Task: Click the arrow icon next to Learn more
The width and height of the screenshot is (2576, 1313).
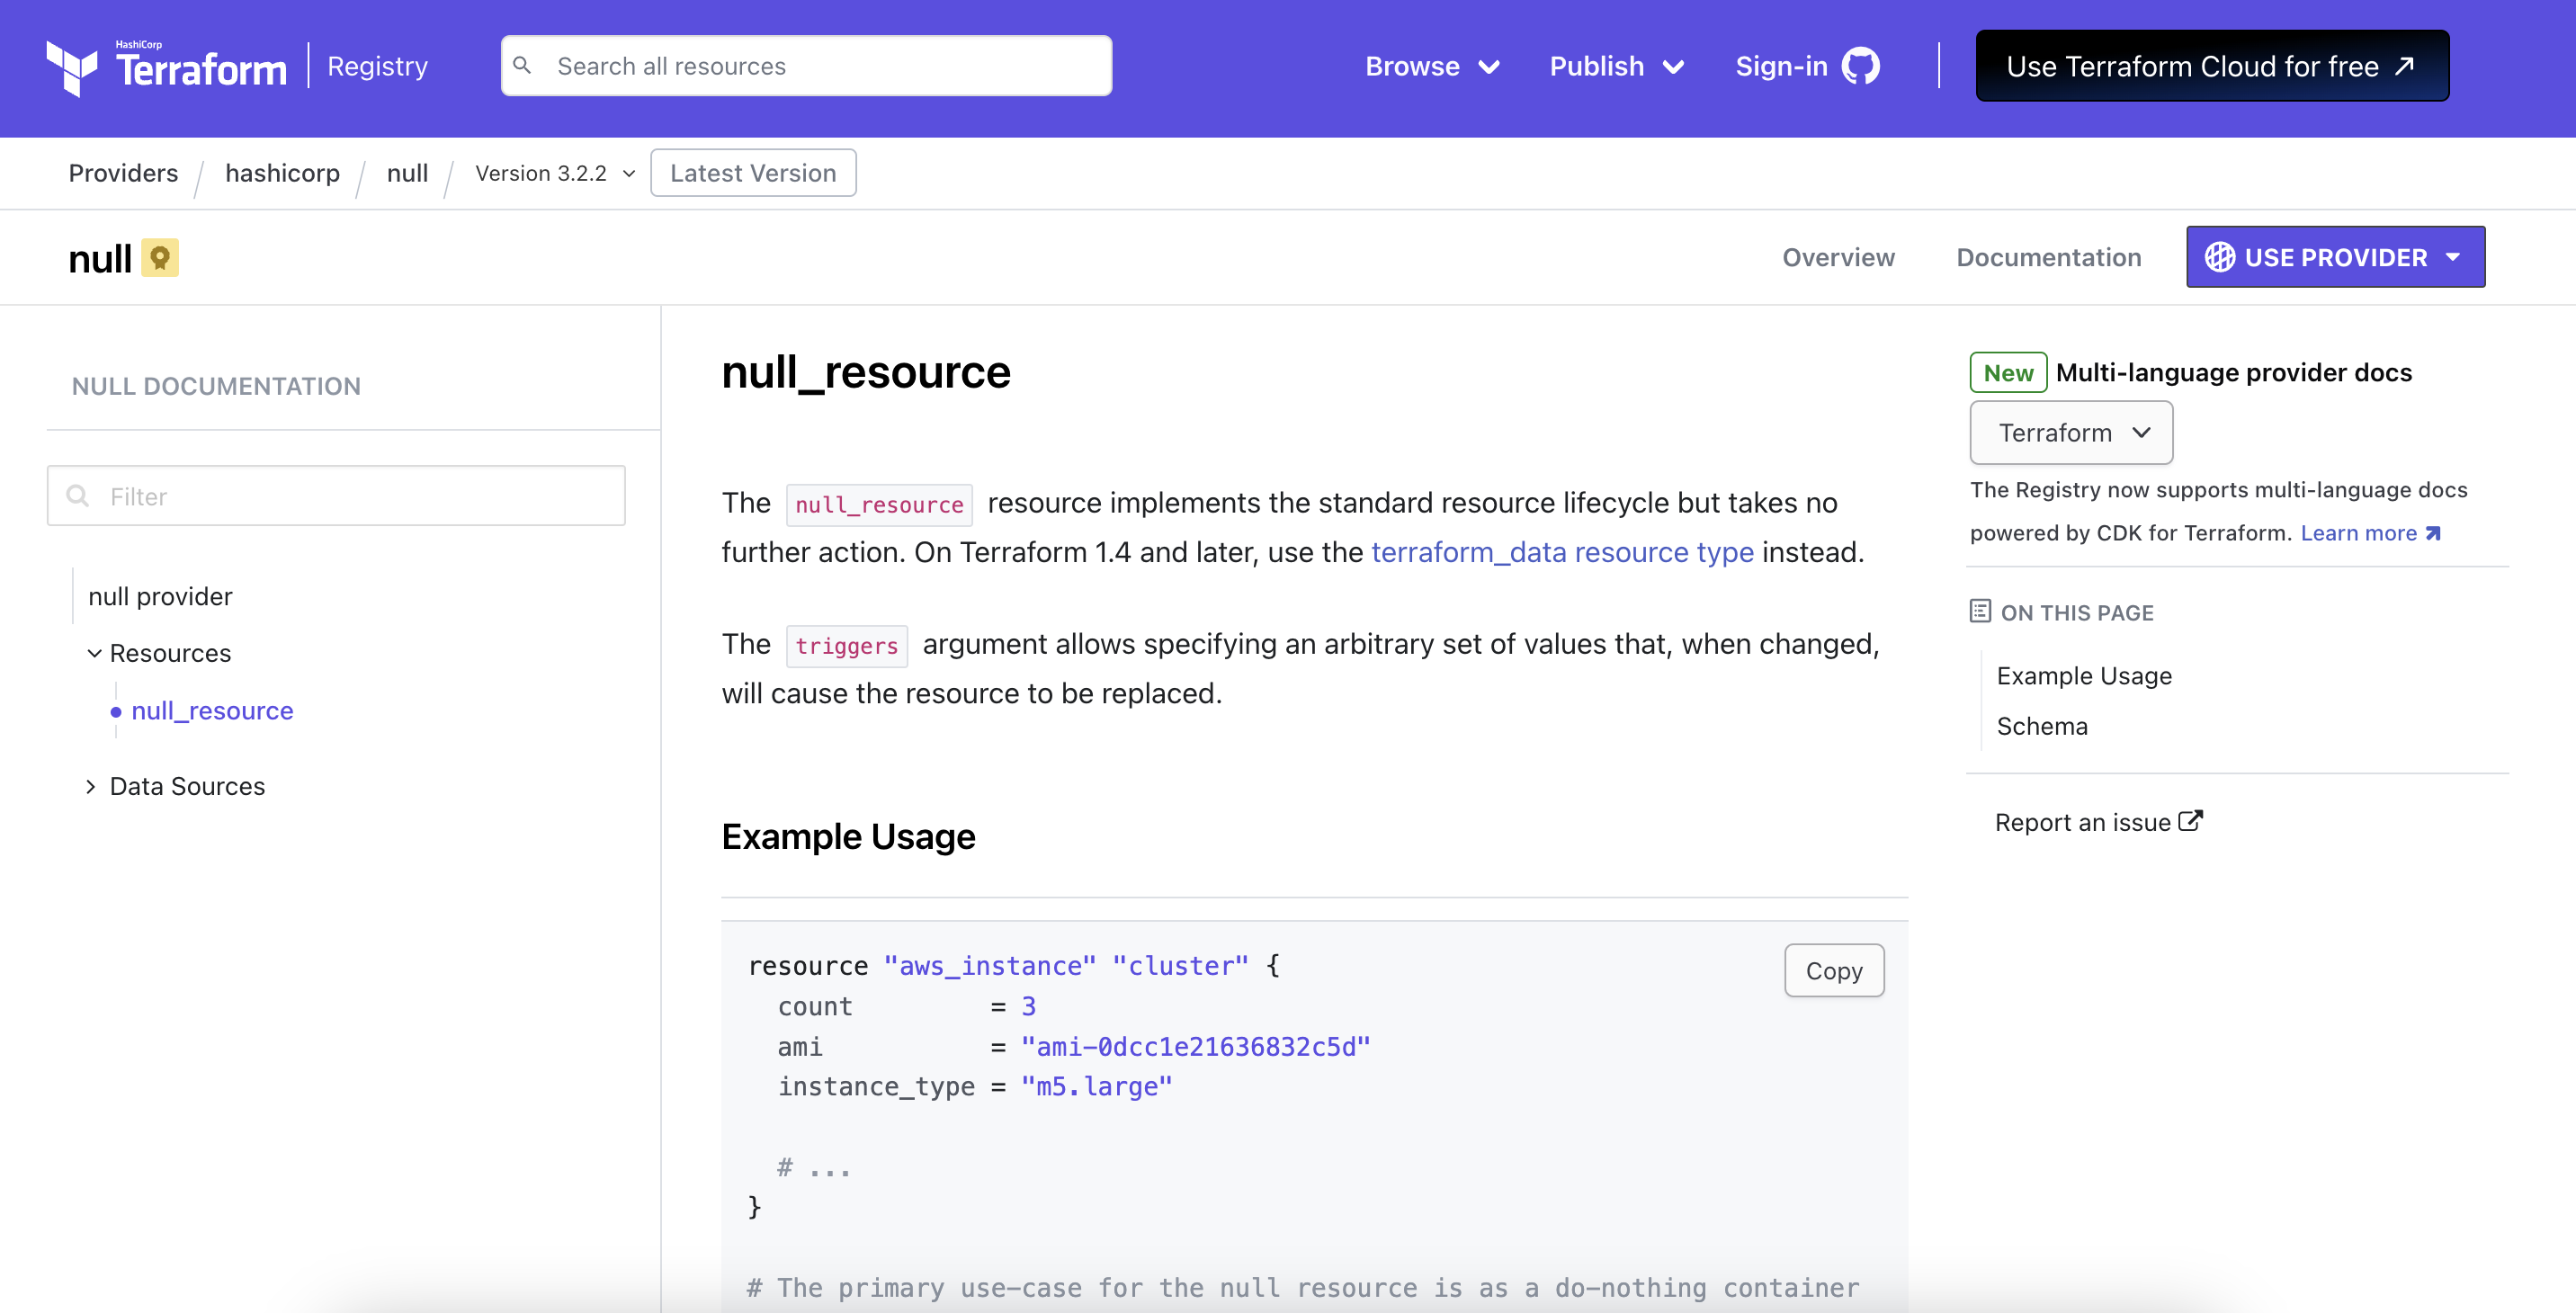Action: point(2433,533)
